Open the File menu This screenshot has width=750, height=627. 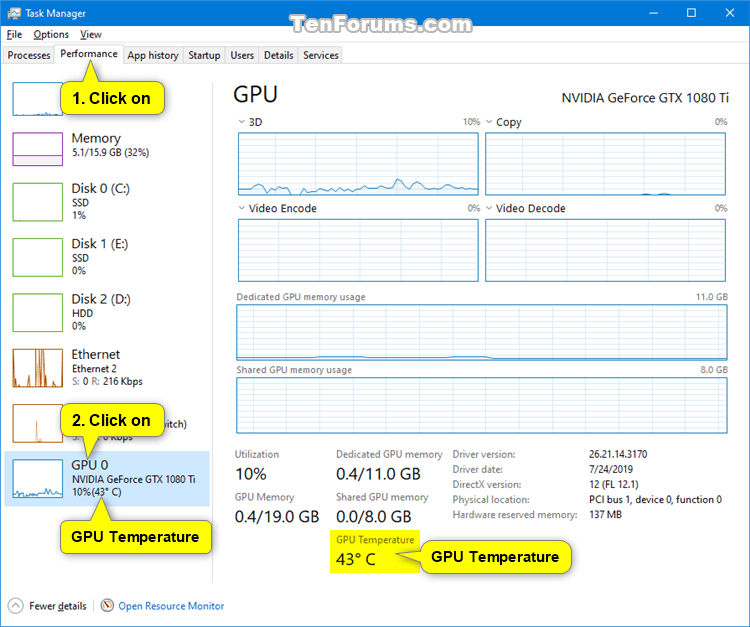(x=14, y=34)
